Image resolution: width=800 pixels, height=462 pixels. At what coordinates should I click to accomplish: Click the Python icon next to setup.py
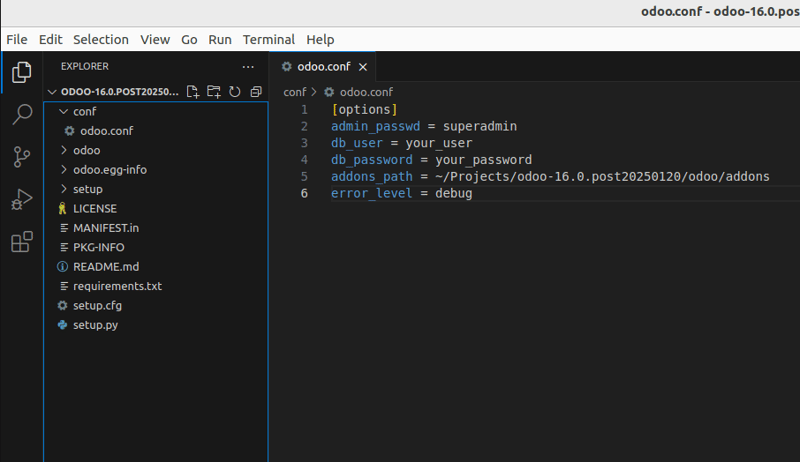(x=62, y=325)
